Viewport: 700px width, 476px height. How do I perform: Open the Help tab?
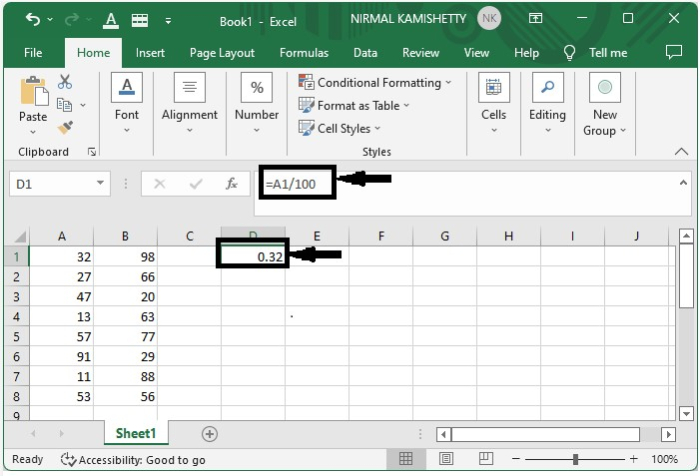tap(526, 53)
